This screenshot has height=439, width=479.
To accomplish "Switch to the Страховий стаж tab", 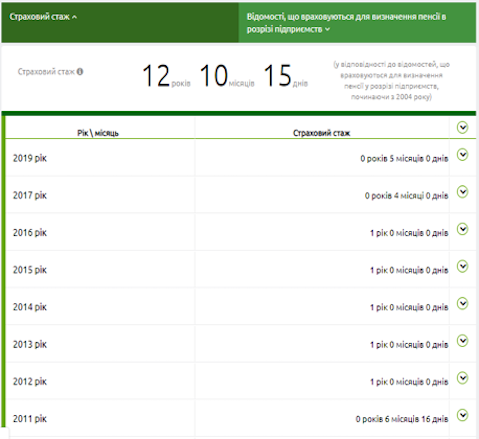I will 120,22.
